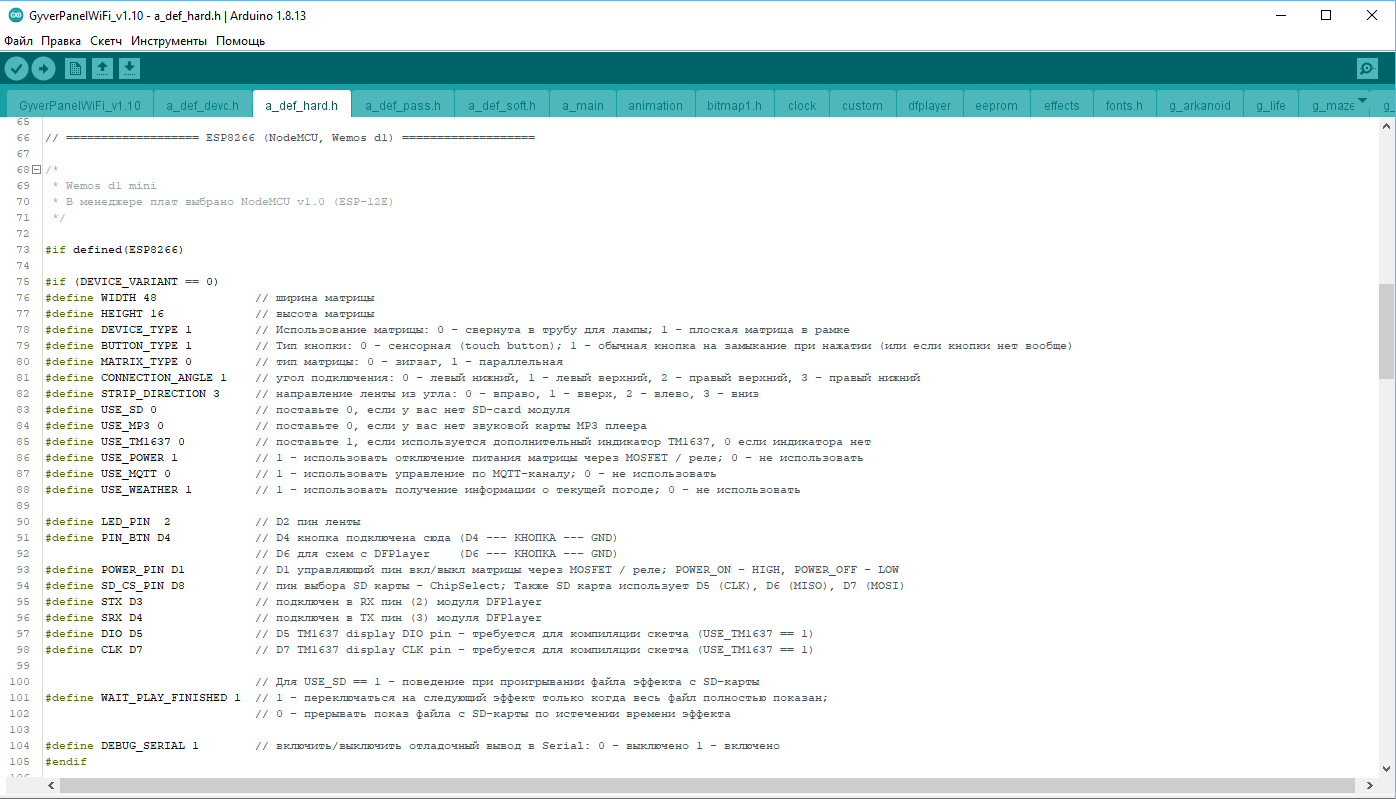Switch to the a_main tab

pyautogui.click(x=583, y=105)
